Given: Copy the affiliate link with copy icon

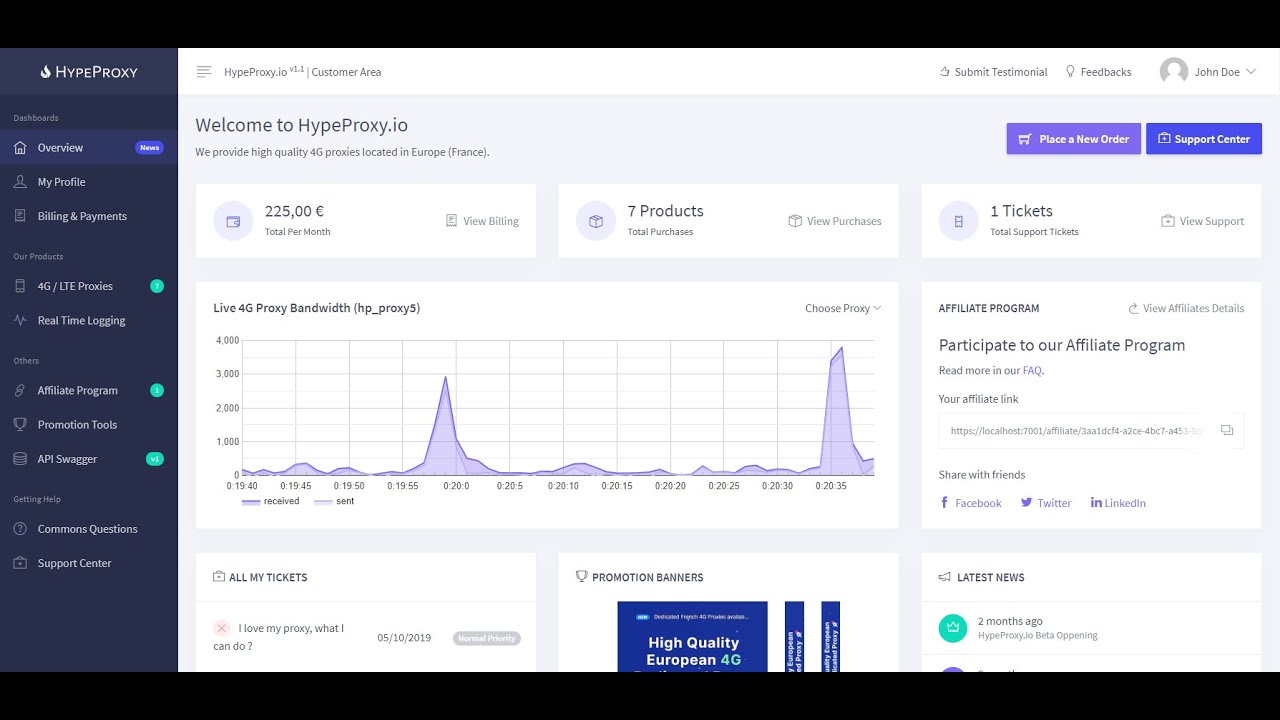Looking at the screenshot, I should 1227,431.
